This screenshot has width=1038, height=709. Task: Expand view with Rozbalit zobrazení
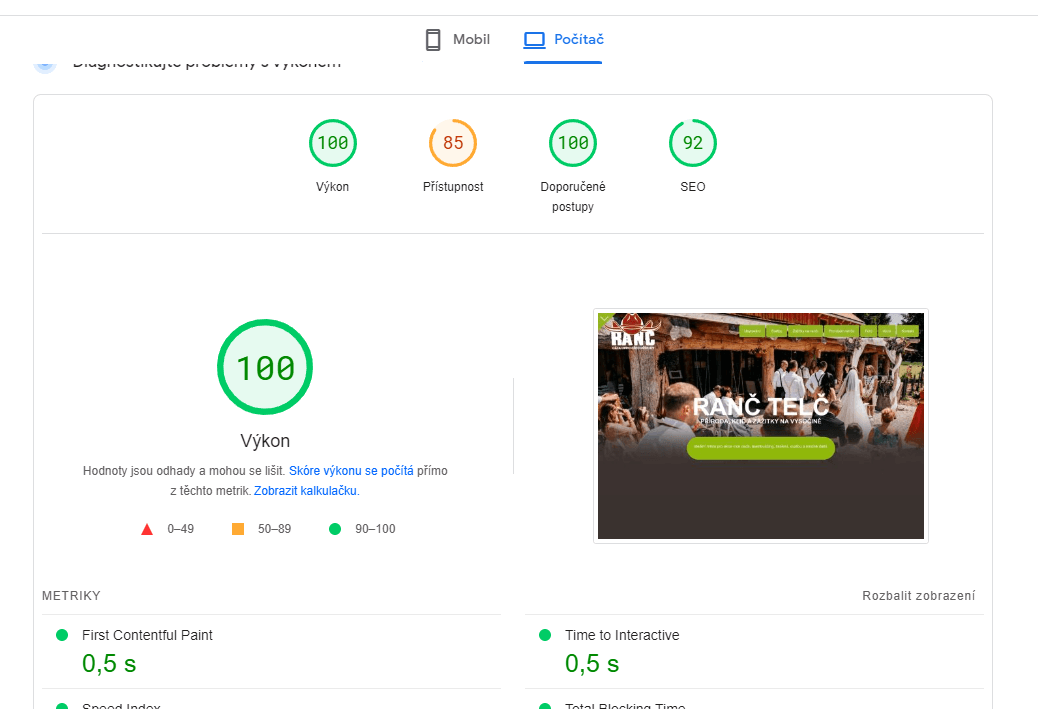pyautogui.click(x=918, y=596)
